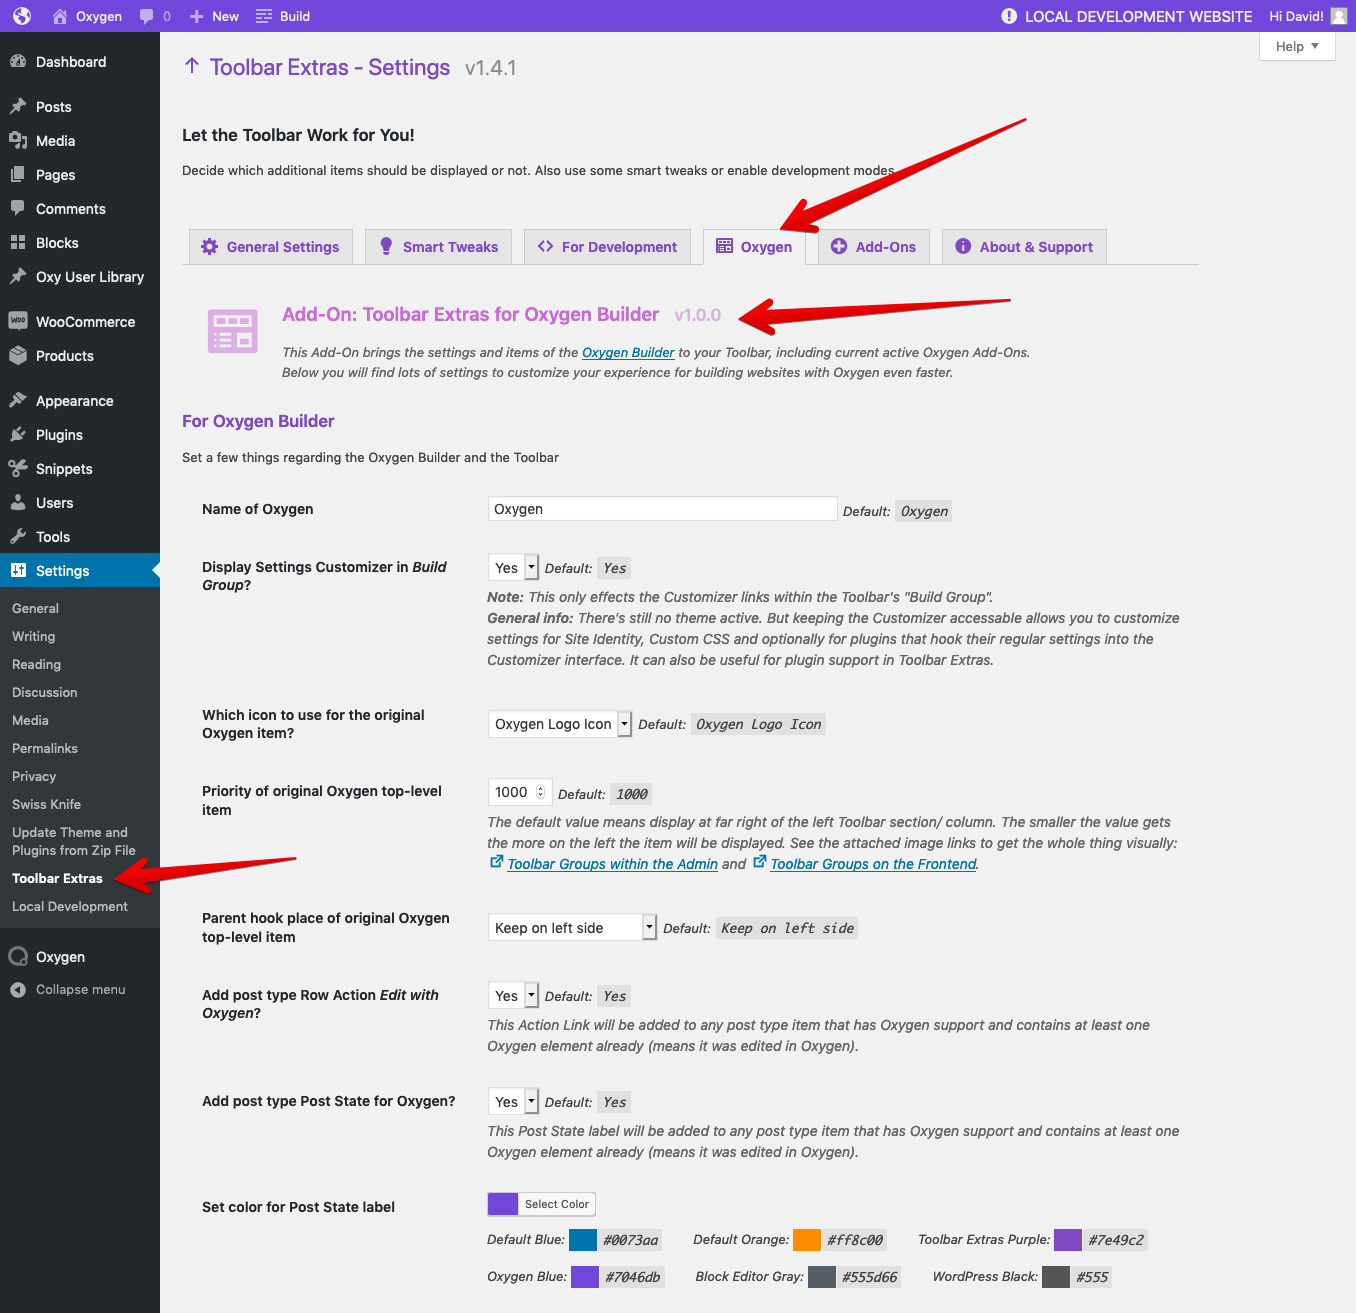The image size is (1356, 1313).
Task: Click the Plugins plug icon
Action: point(18,434)
